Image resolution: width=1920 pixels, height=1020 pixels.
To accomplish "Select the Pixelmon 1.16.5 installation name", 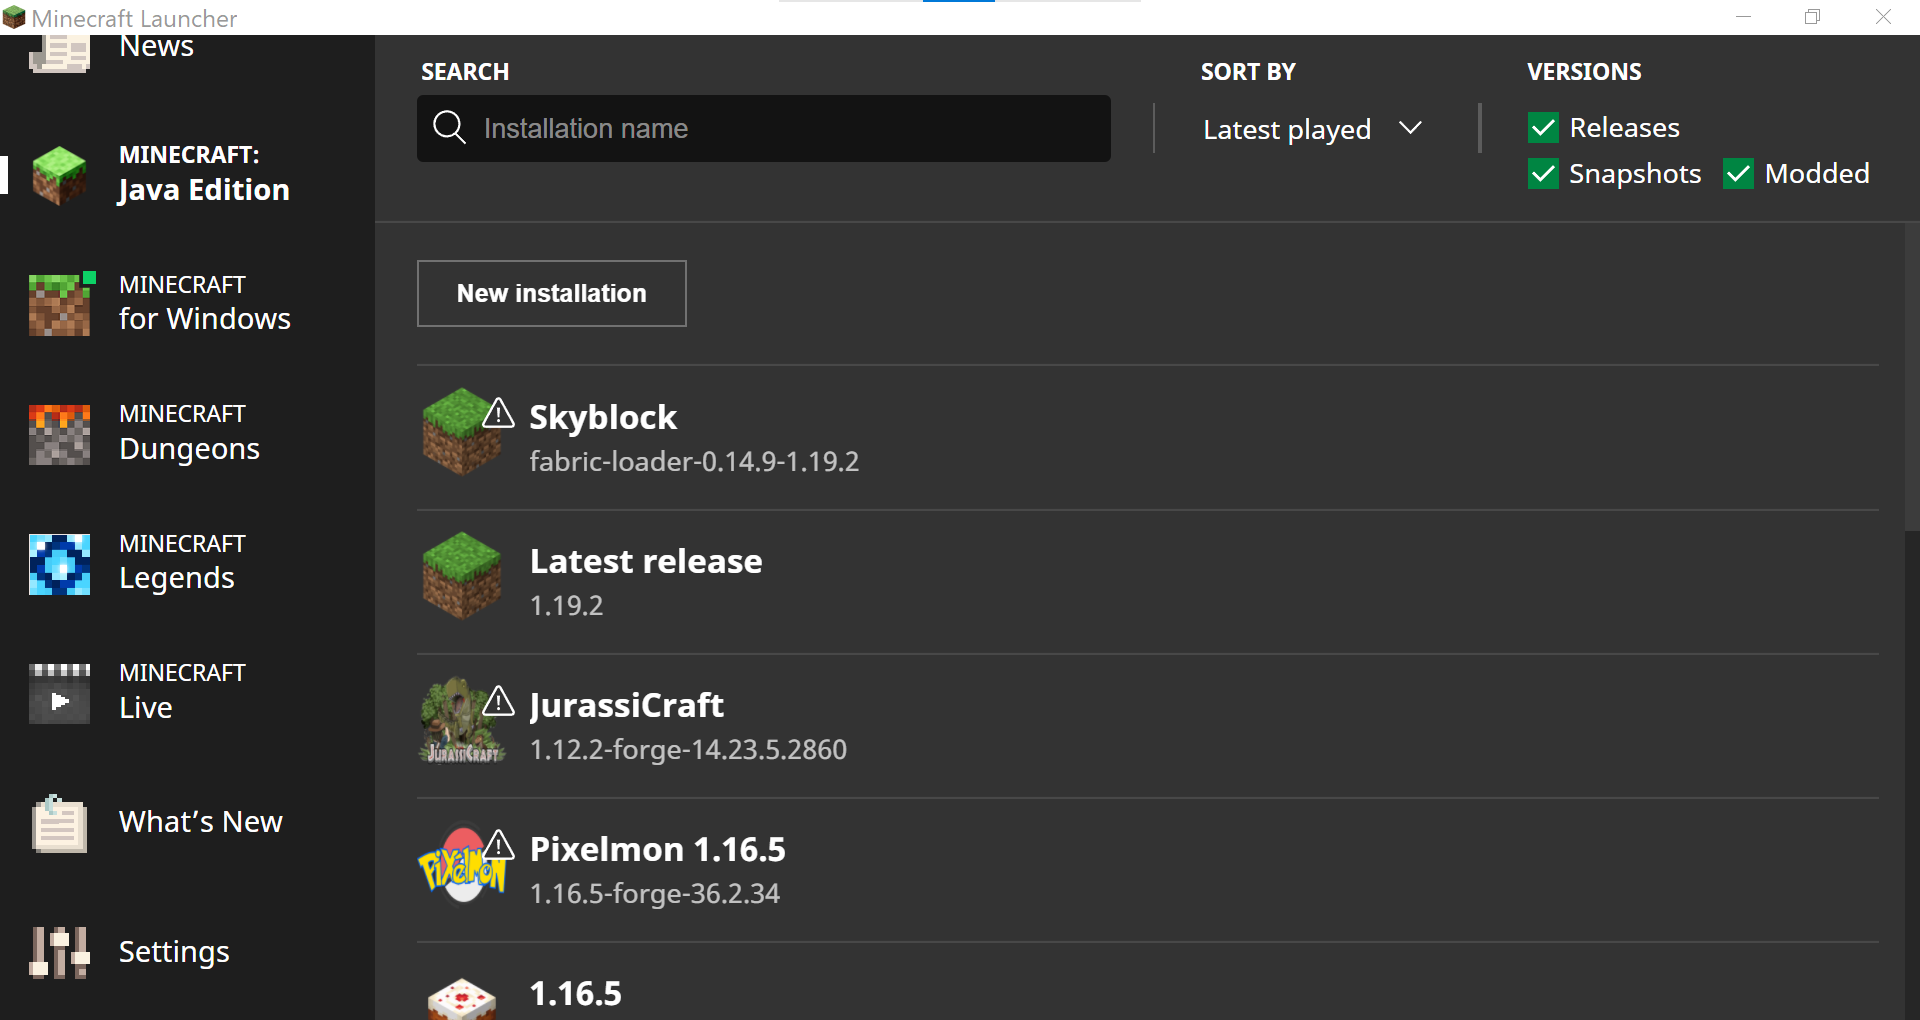I will pyautogui.click(x=658, y=849).
